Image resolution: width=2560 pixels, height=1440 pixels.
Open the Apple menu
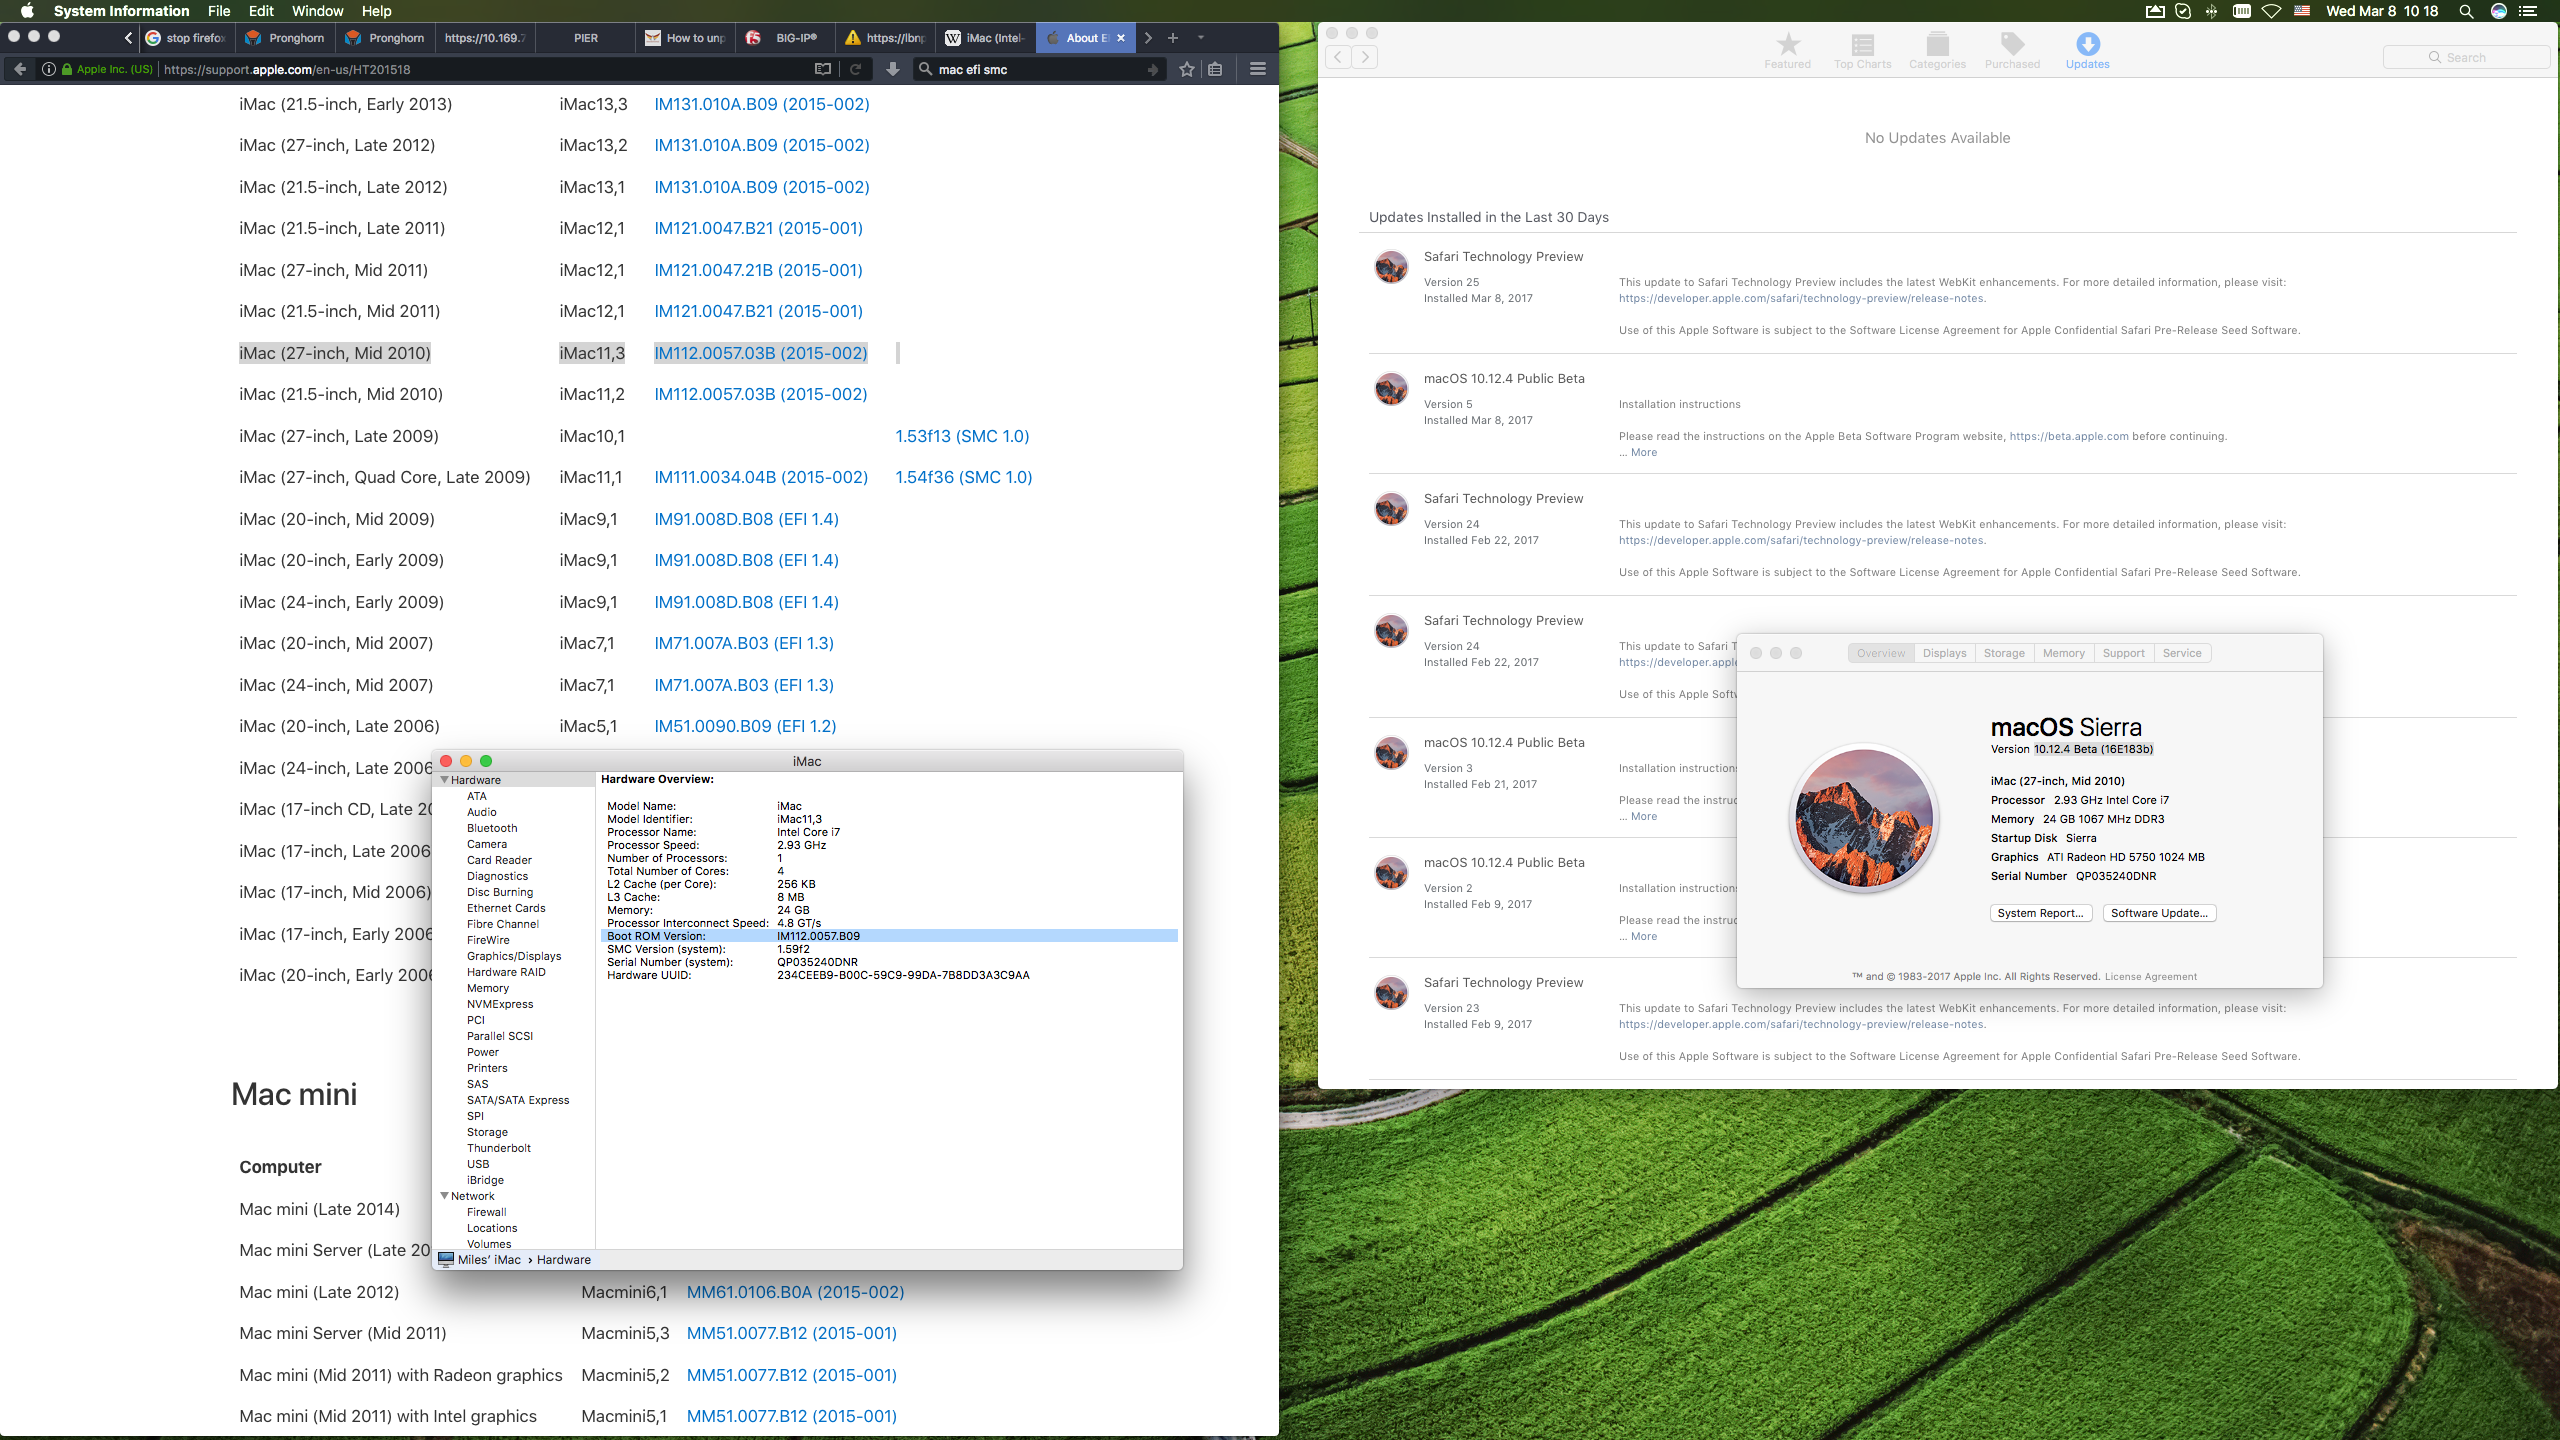27,11
